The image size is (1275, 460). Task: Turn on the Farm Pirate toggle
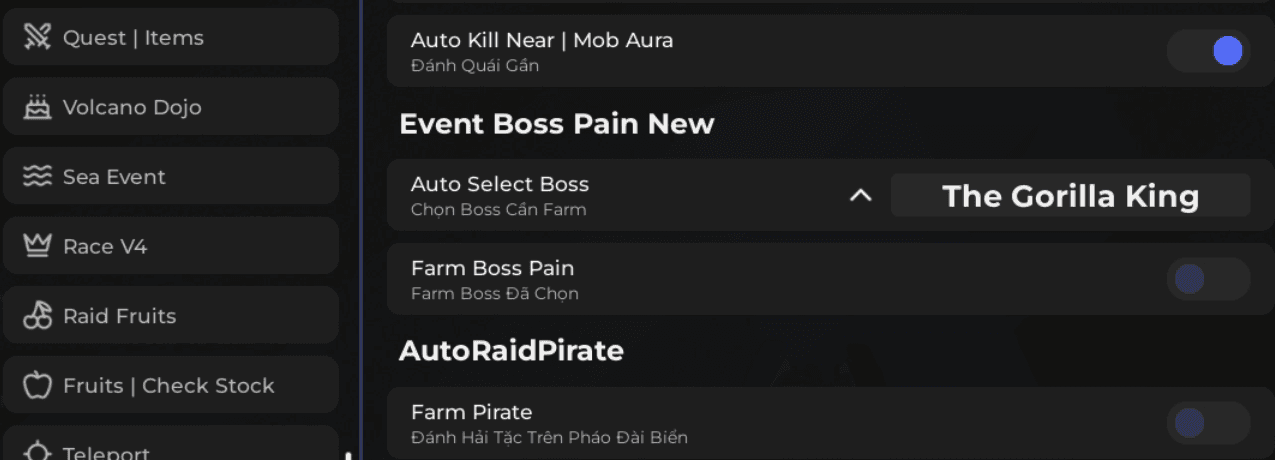coord(1208,423)
